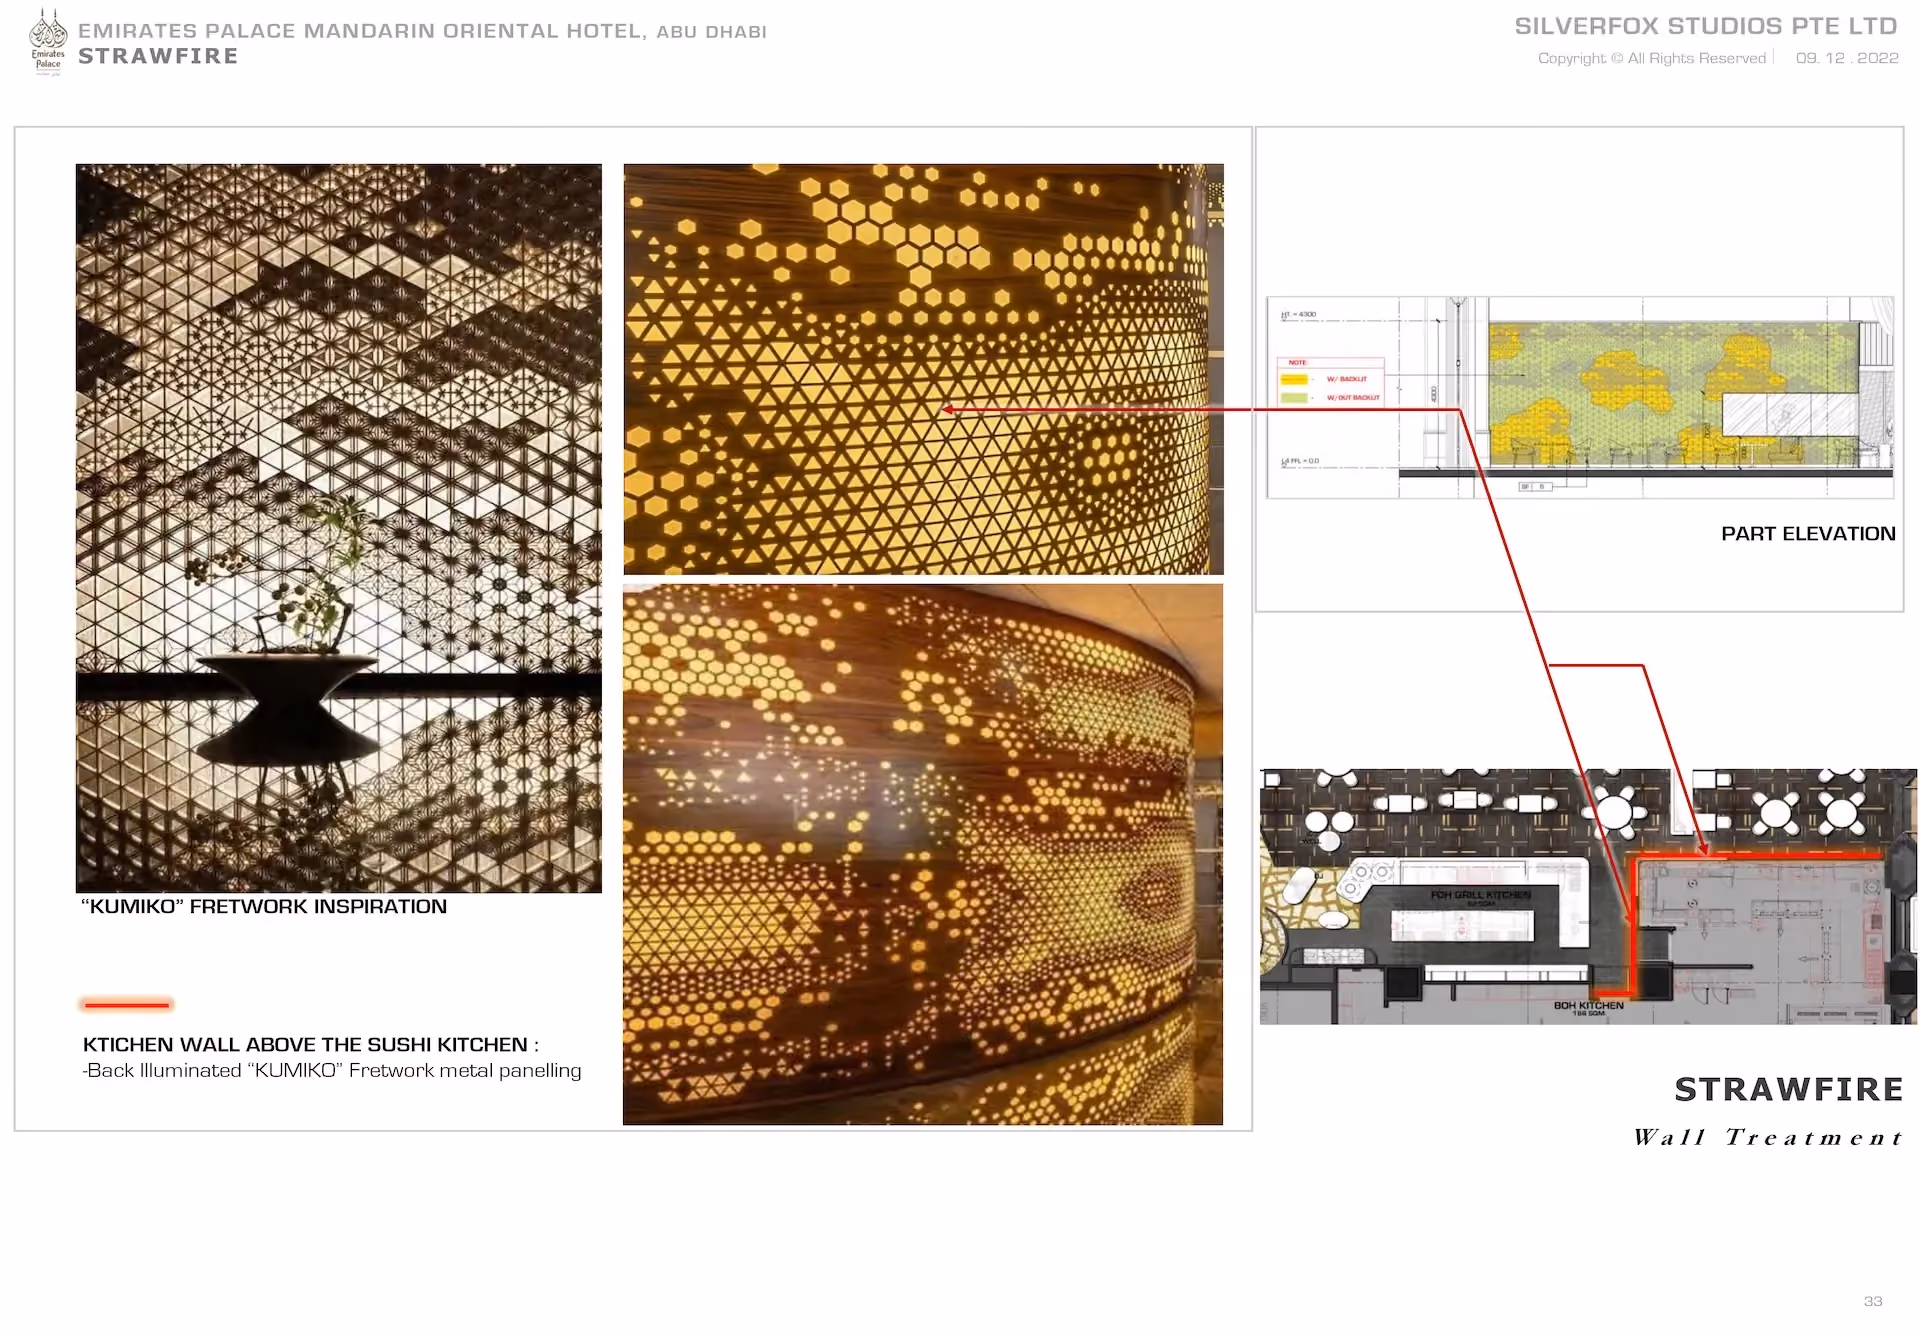This screenshot has width=1920, height=1330.
Task: Click the bottom curved illuminated wall photo
Action: (x=922, y=855)
